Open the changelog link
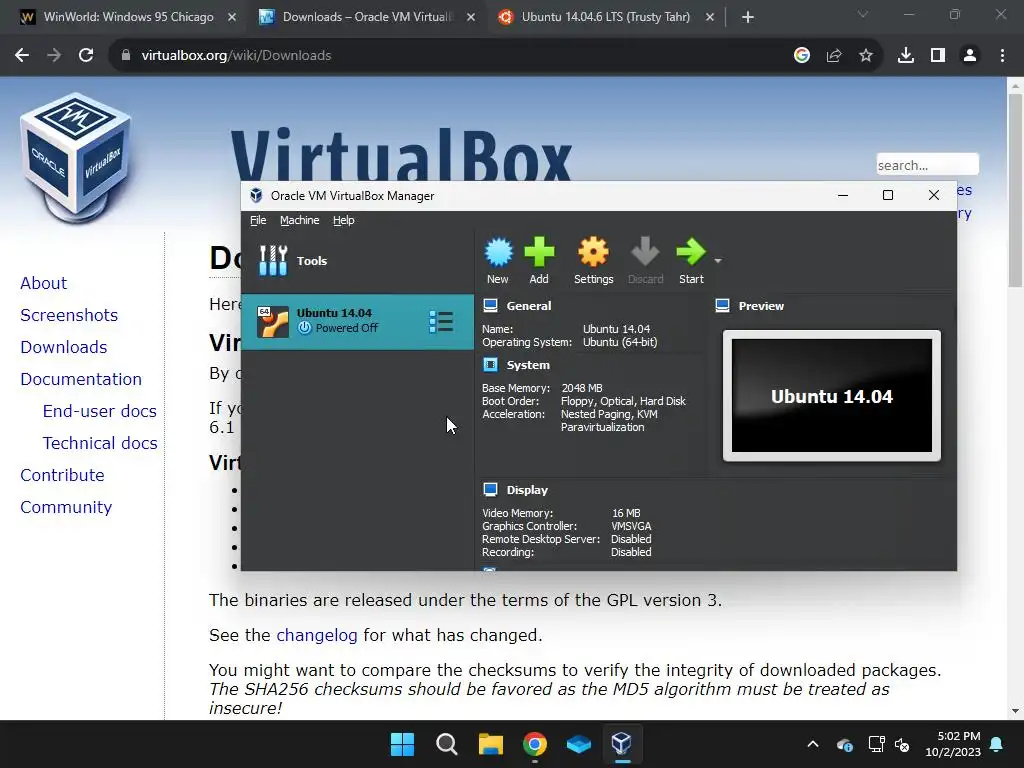 click(317, 635)
